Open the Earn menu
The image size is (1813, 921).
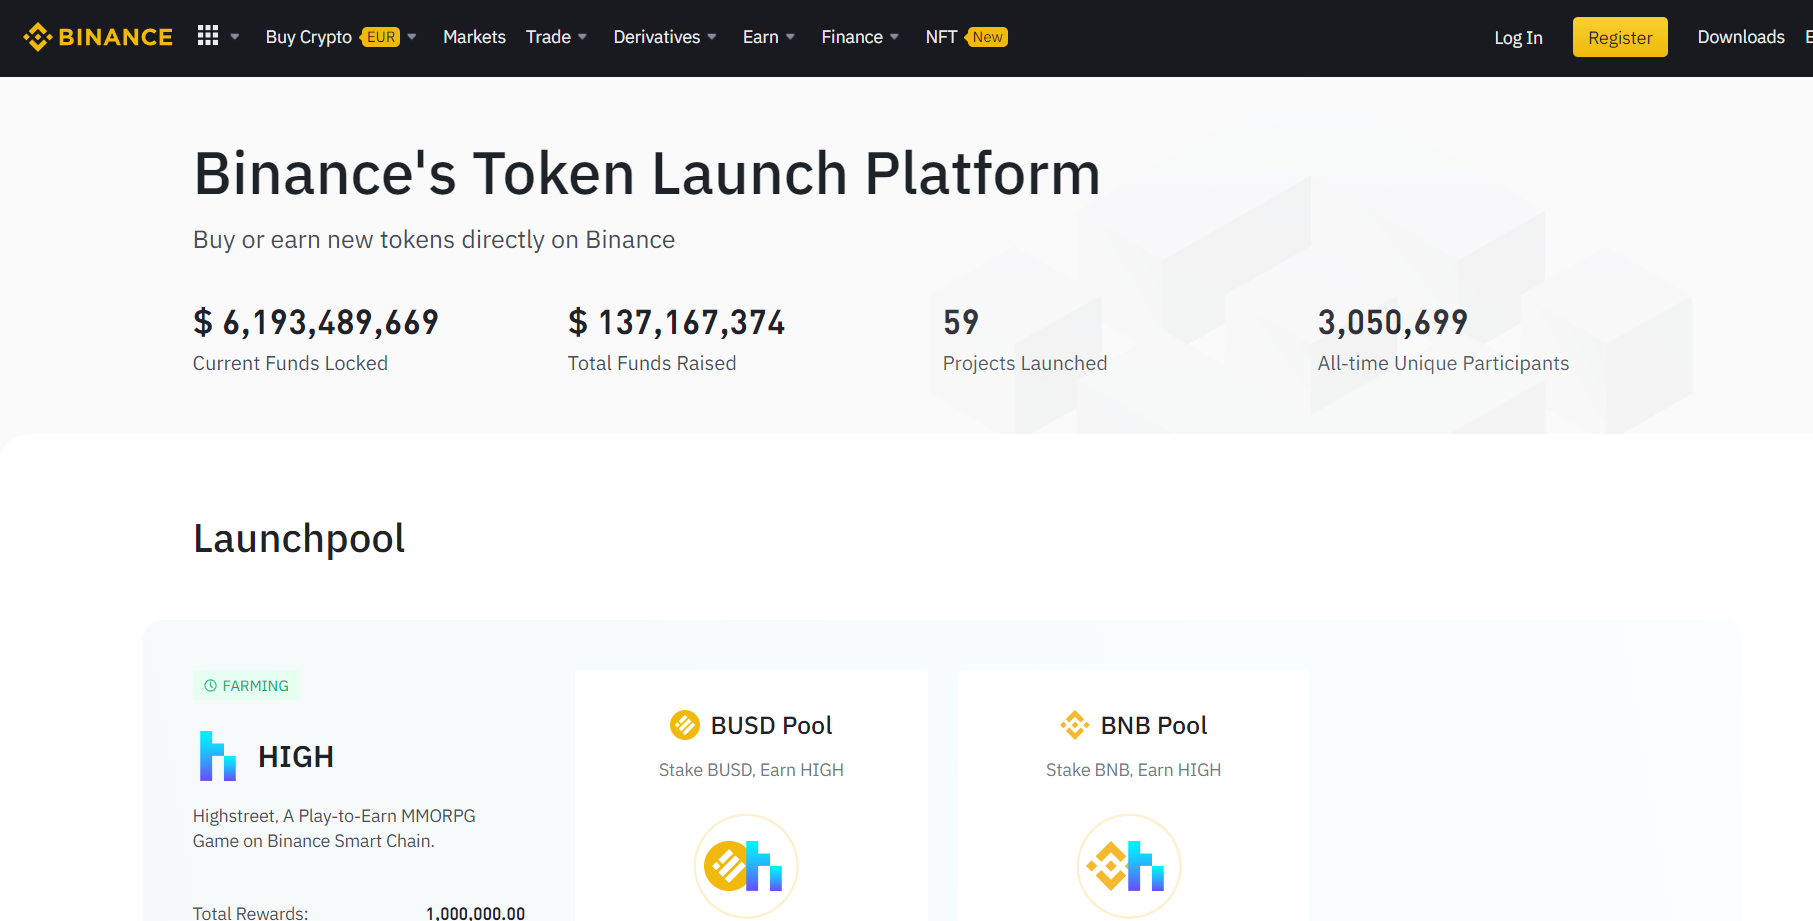pyautogui.click(x=760, y=37)
